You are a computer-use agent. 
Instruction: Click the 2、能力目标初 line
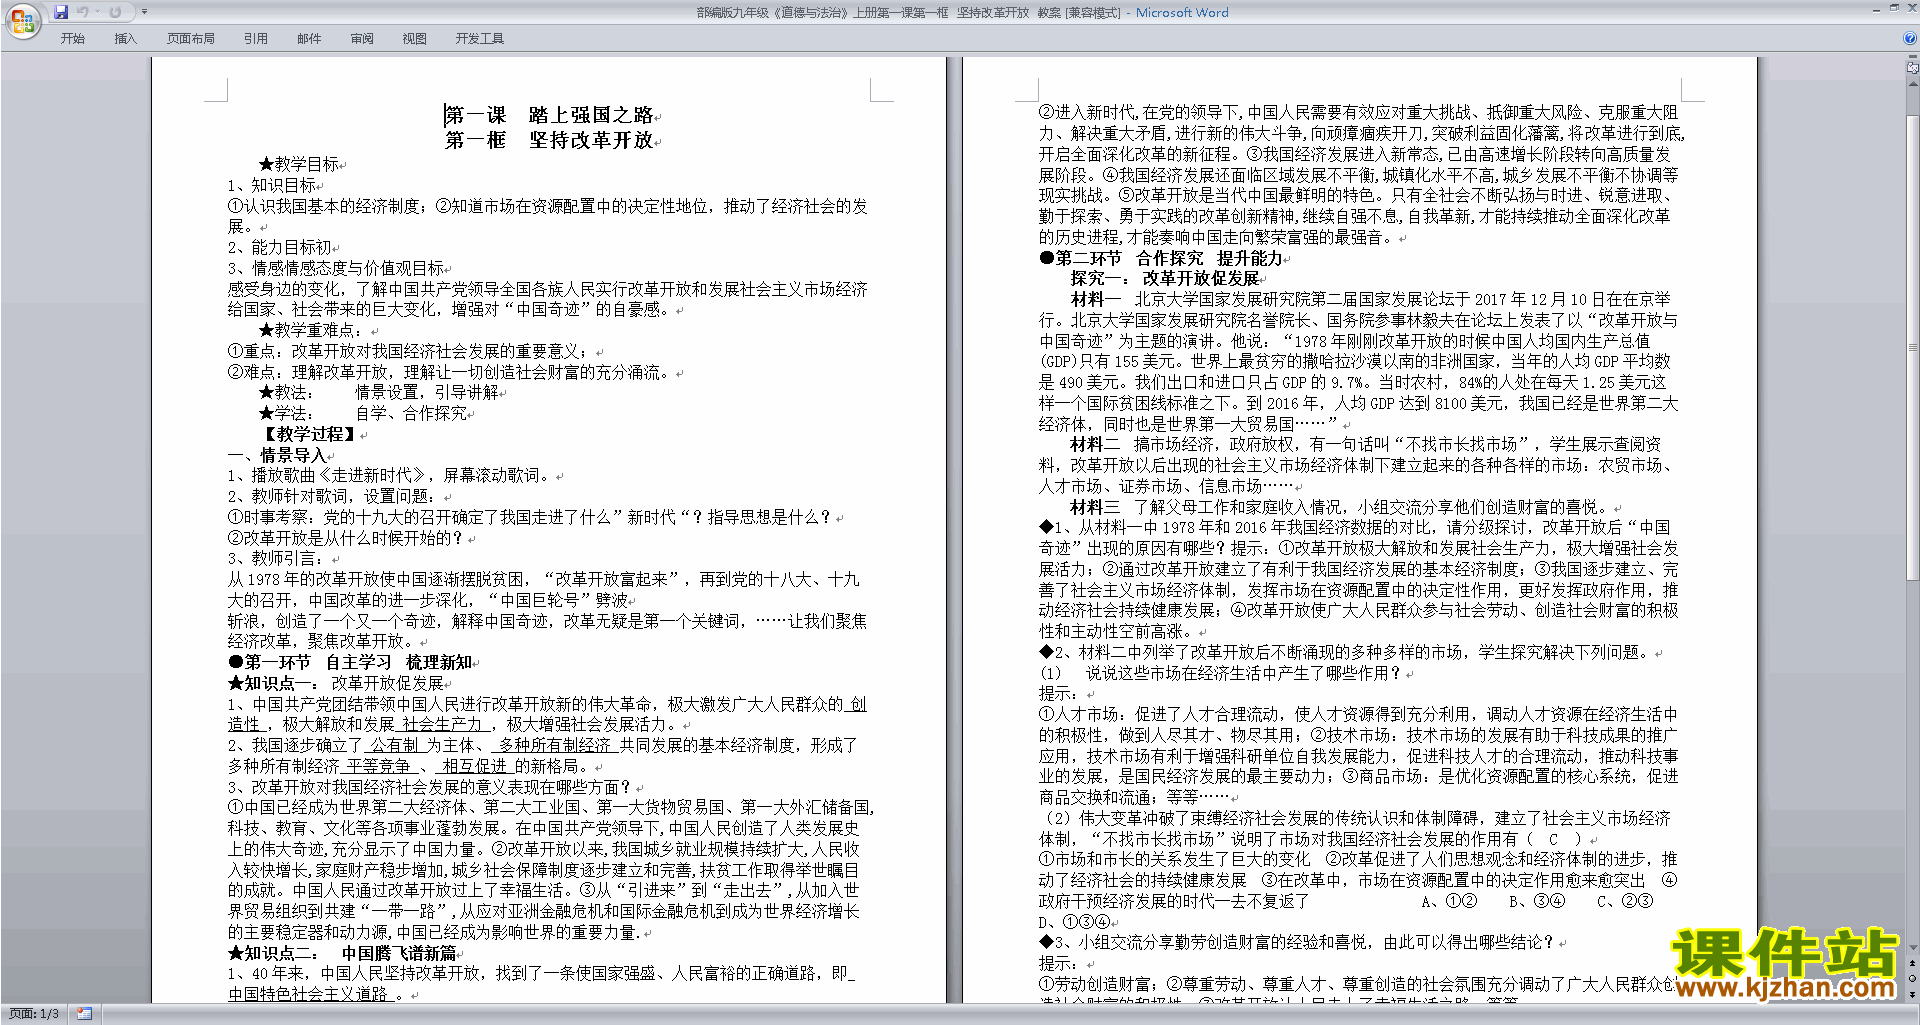pyautogui.click(x=280, y=247)
